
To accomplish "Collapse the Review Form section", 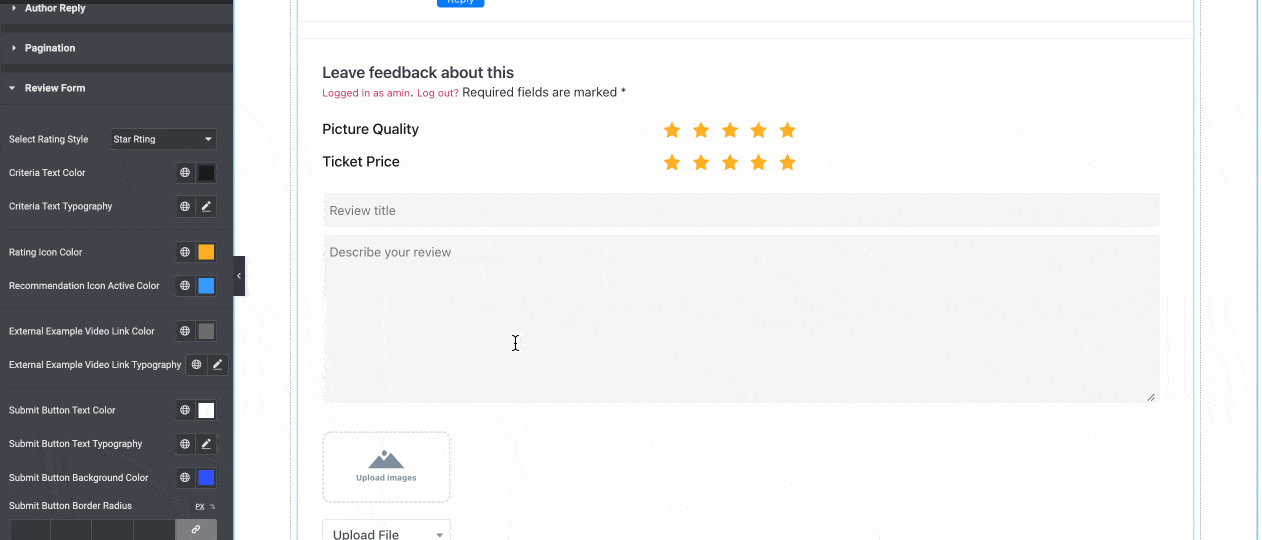I will (x=55, y=88).
